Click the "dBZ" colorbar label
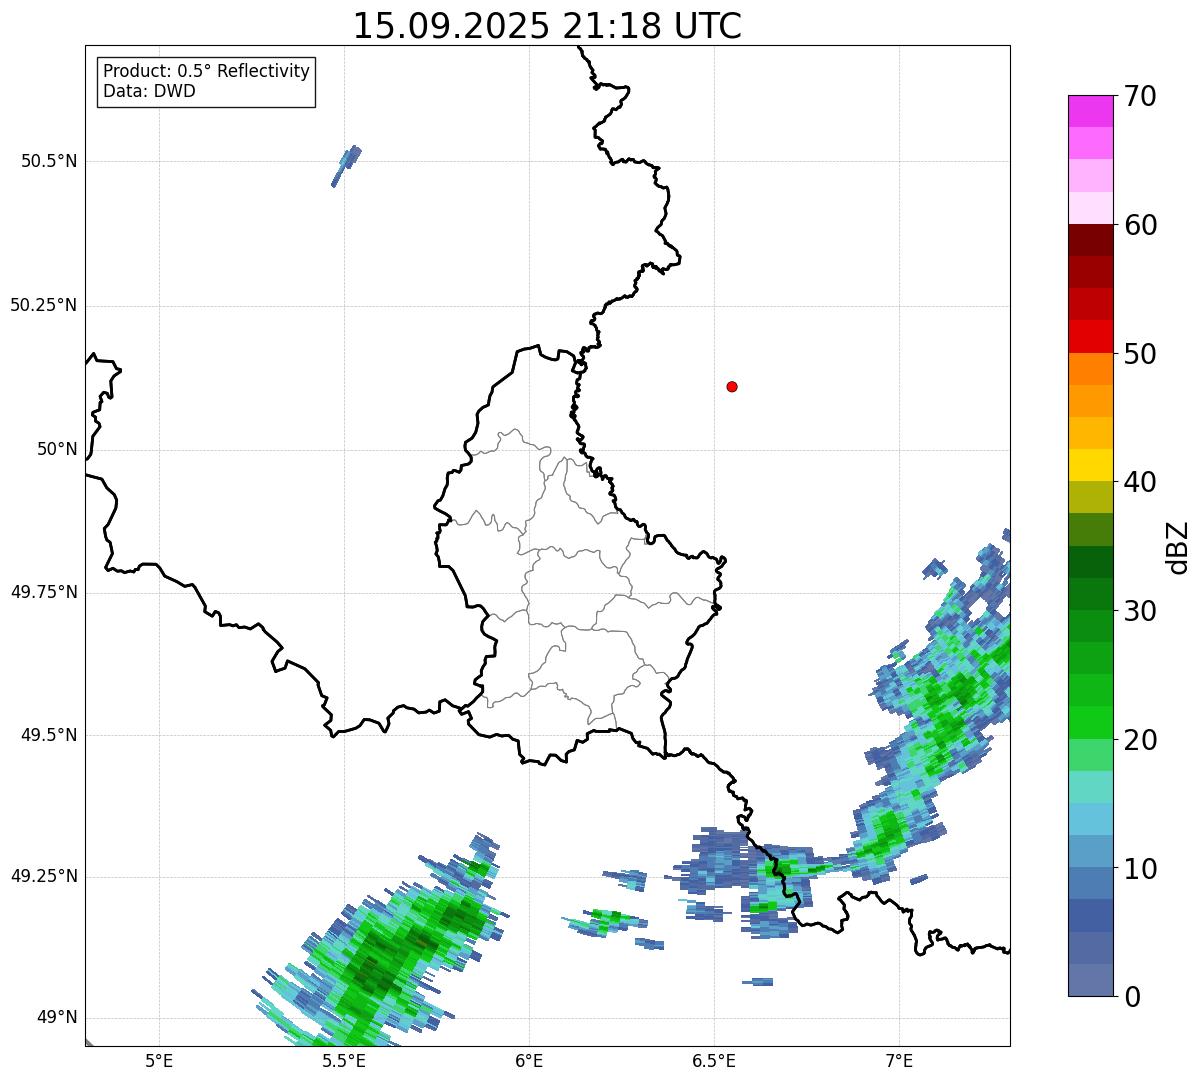 pyautogui.click(x=1178, y=547)
